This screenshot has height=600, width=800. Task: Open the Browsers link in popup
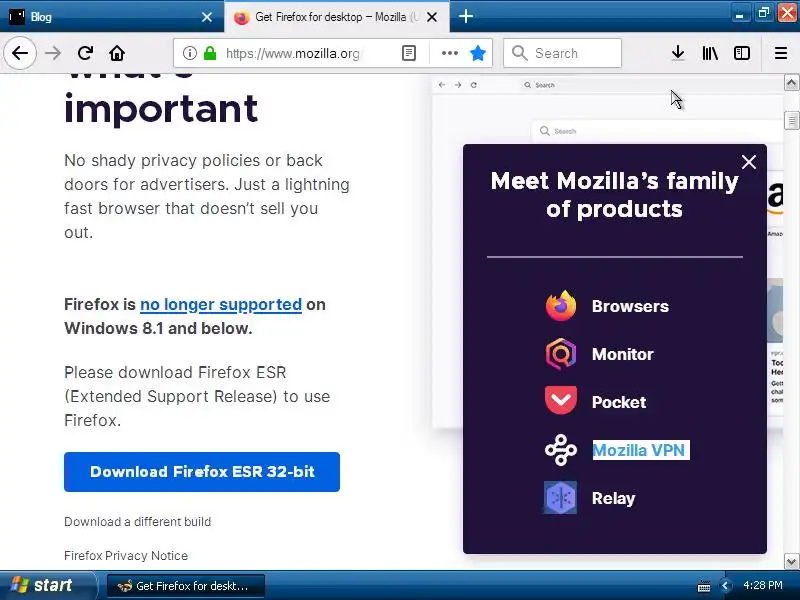tap(630, 306)
